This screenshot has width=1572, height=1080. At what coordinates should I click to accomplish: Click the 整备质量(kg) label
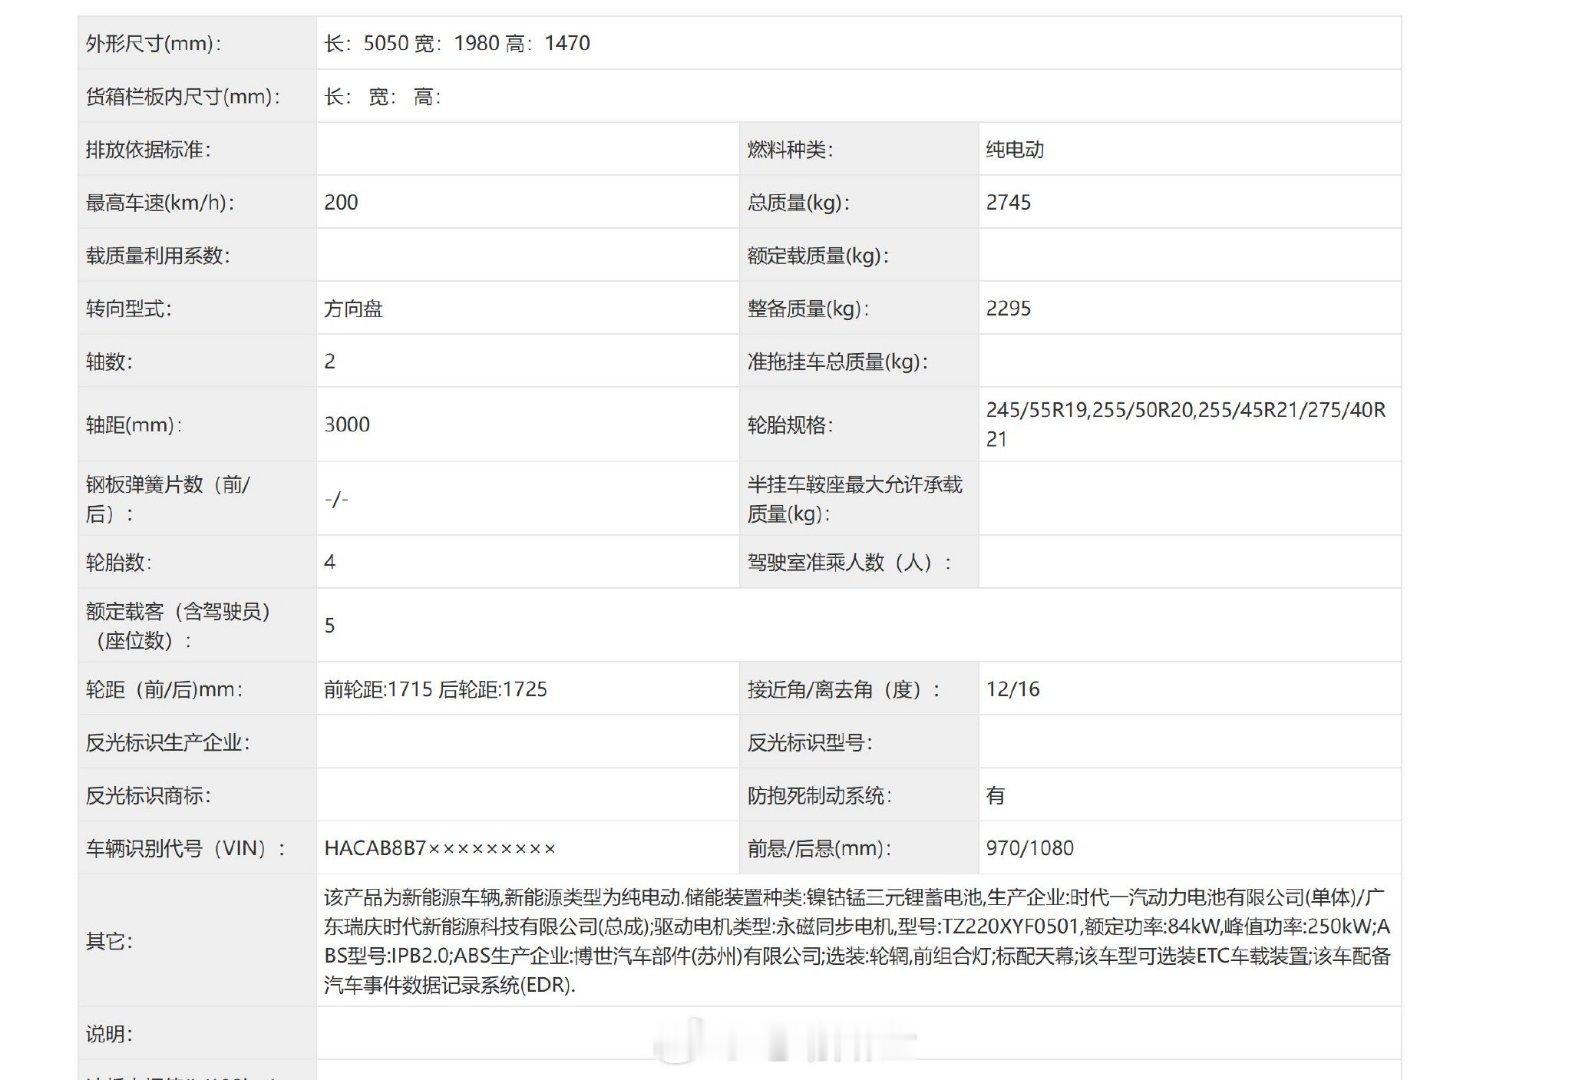808,308
